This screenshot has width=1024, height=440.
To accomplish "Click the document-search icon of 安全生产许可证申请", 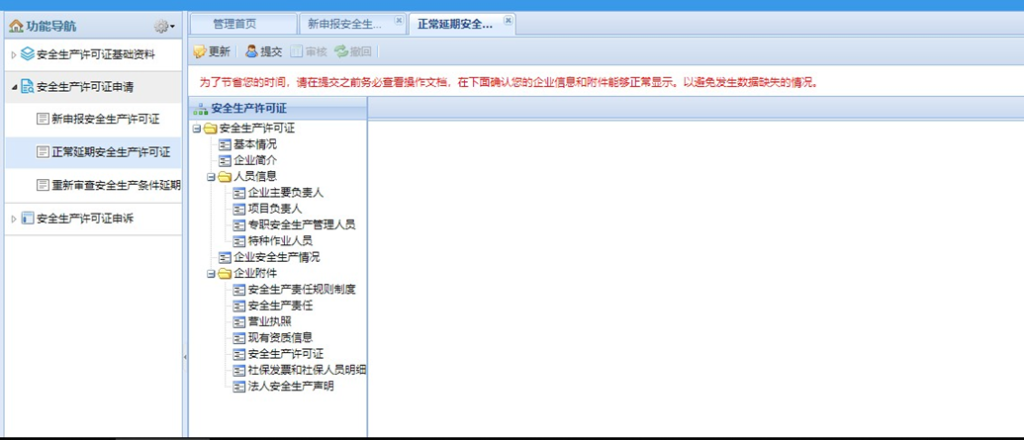I will [27, 87].
